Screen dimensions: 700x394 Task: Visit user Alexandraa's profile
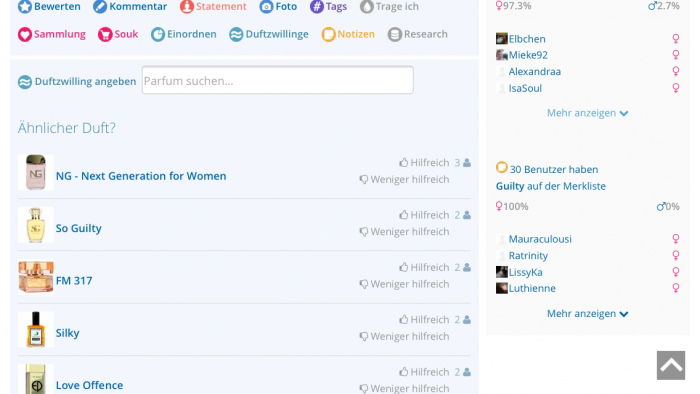534,72
